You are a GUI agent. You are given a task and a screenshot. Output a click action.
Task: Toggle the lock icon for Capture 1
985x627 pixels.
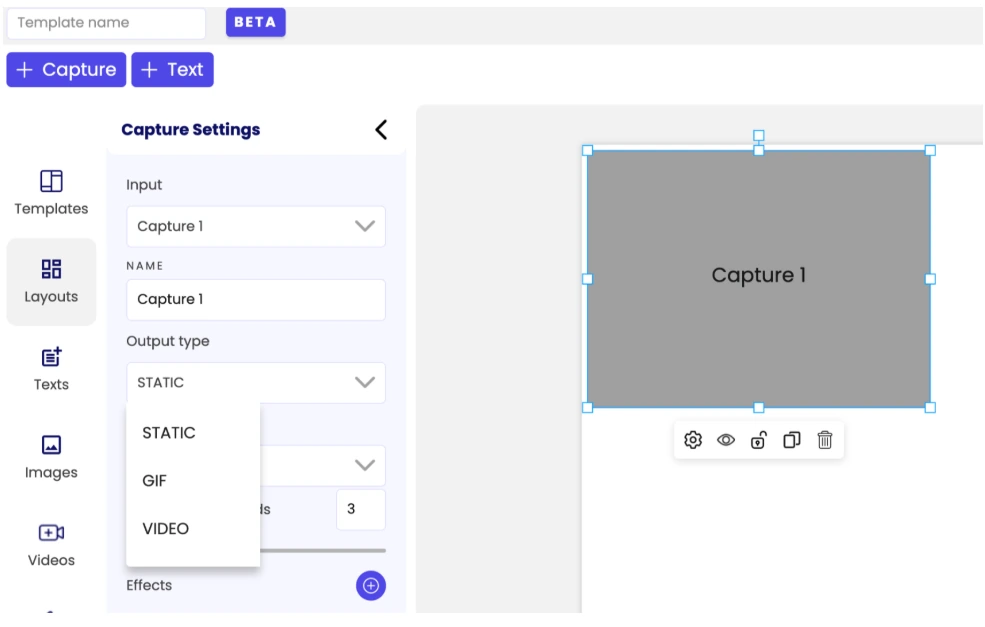click(758, 440)
